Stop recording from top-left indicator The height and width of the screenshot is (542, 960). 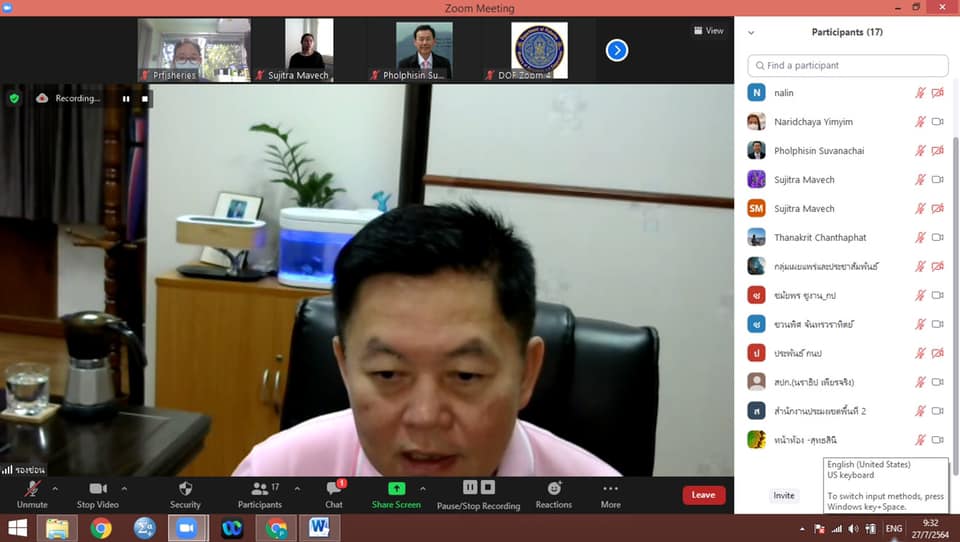[x=144, y=99]
